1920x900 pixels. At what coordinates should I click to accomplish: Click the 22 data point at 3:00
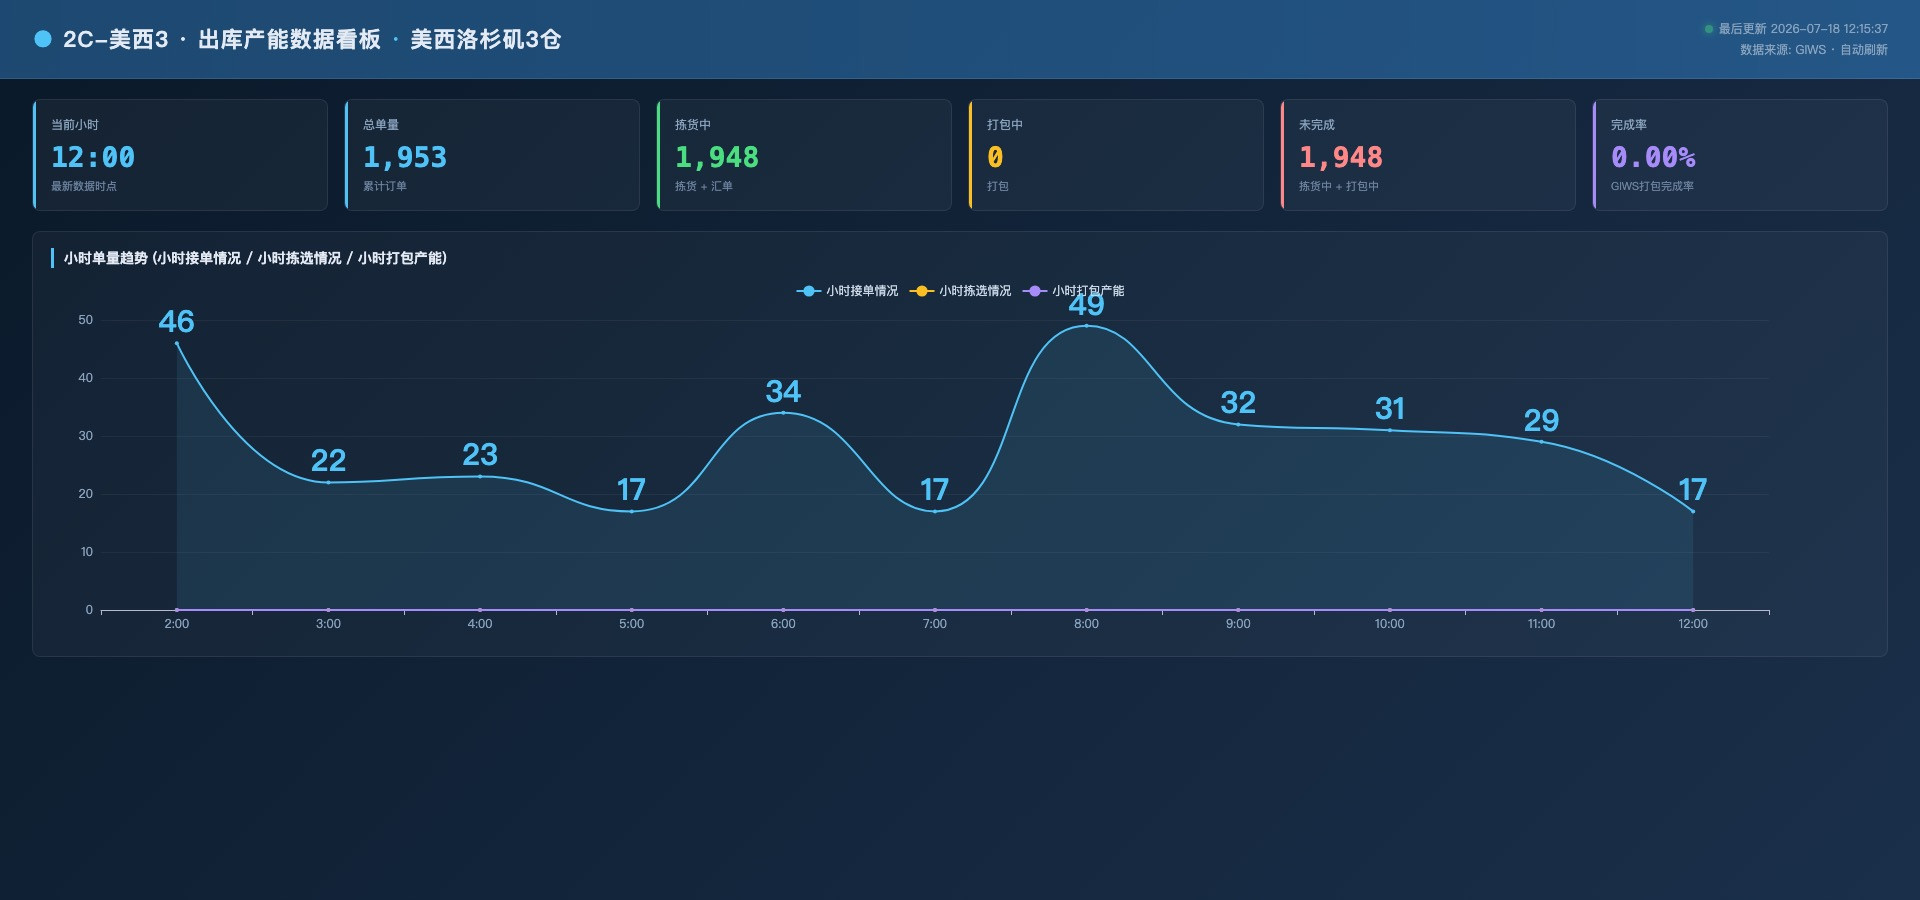[328, 482]
